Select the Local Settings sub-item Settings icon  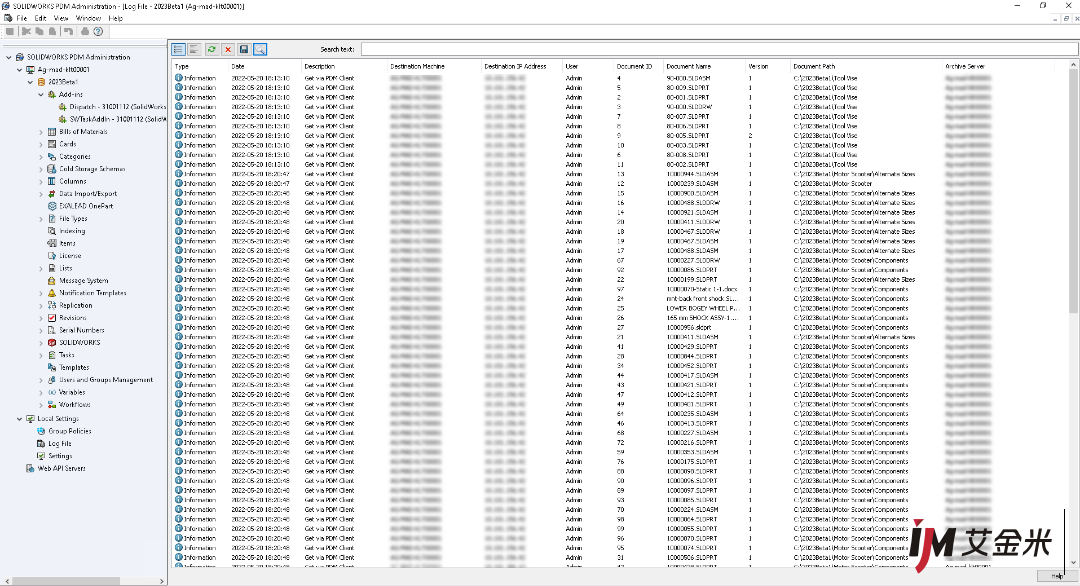pyautogui.click(x=41, y=456)
